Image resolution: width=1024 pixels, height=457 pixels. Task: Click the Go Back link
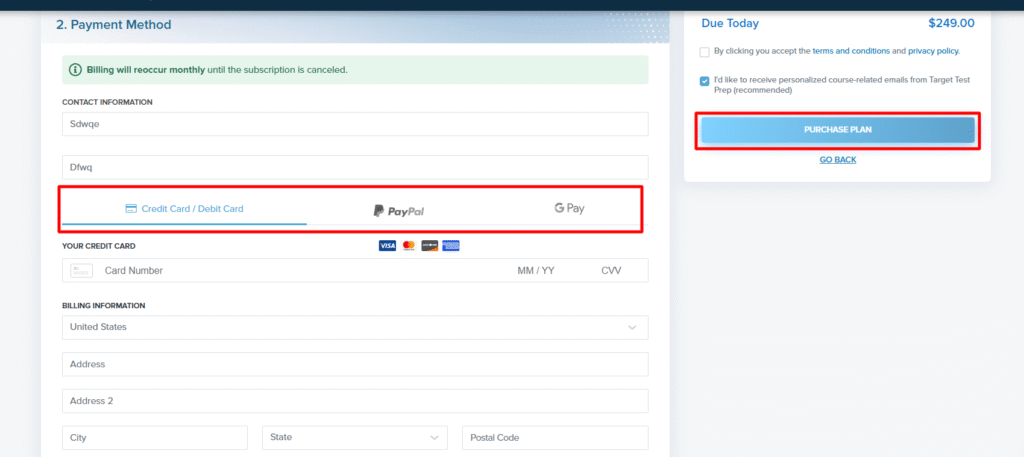click(x=838, y=159)
